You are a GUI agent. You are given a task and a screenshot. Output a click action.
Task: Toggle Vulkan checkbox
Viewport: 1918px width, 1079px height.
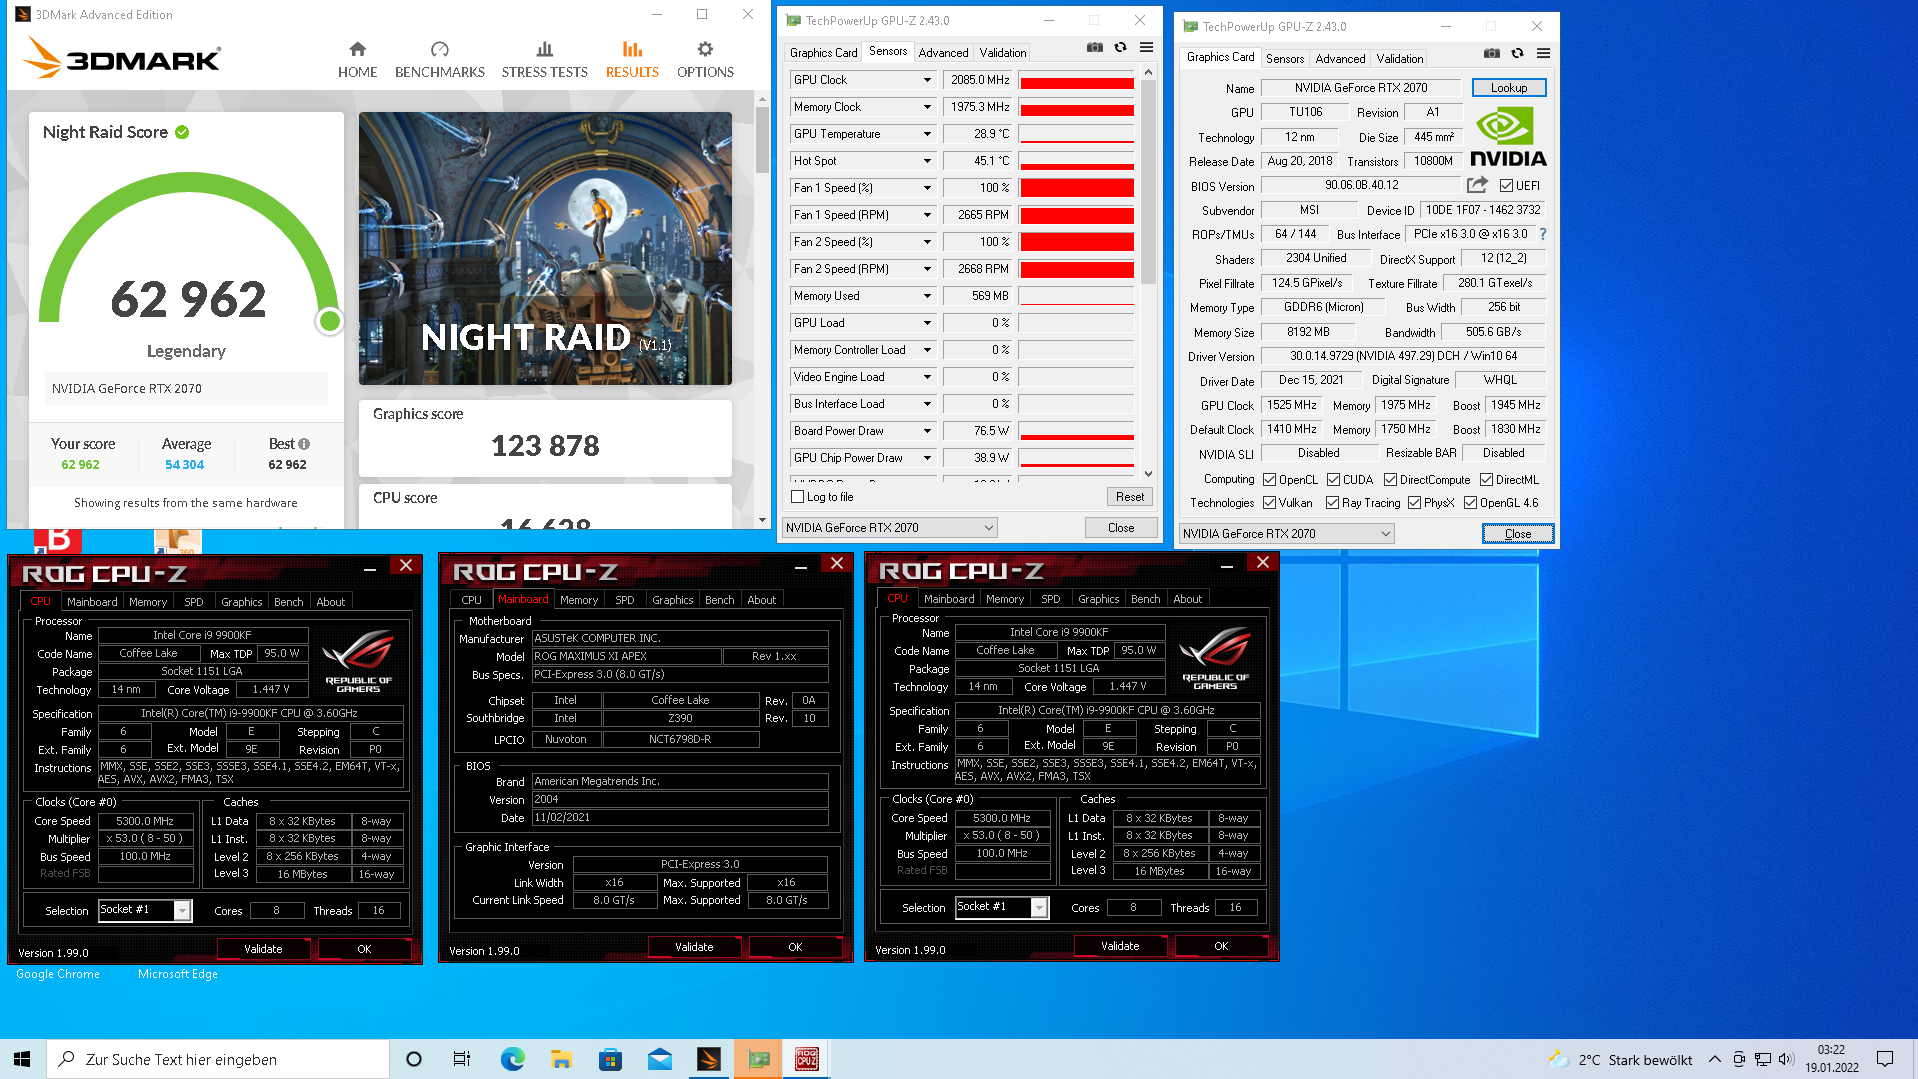pyautogui.click(x=1269, y=503)
